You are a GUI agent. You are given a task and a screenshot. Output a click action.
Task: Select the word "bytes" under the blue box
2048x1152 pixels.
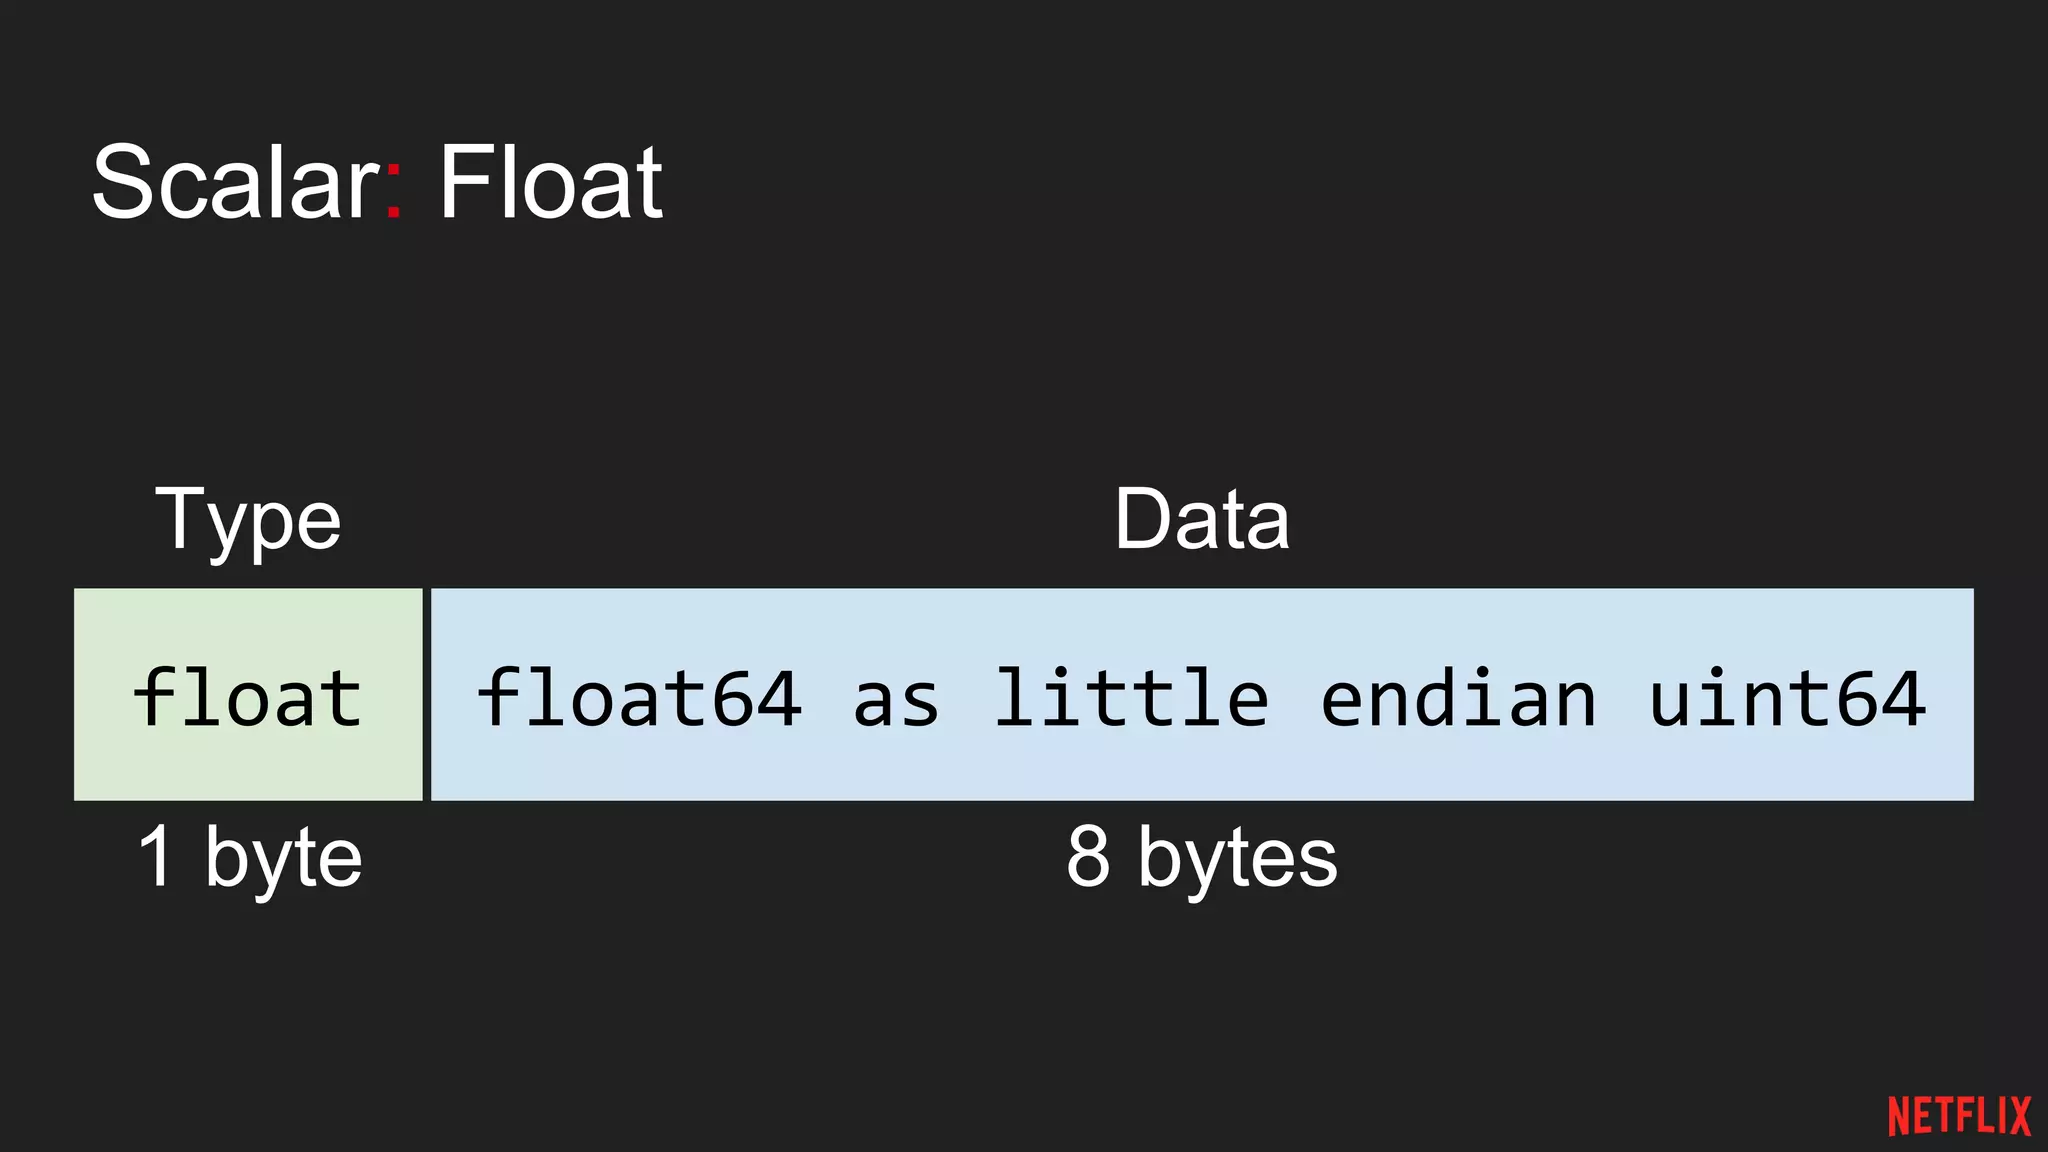[x=1238, y=859]
